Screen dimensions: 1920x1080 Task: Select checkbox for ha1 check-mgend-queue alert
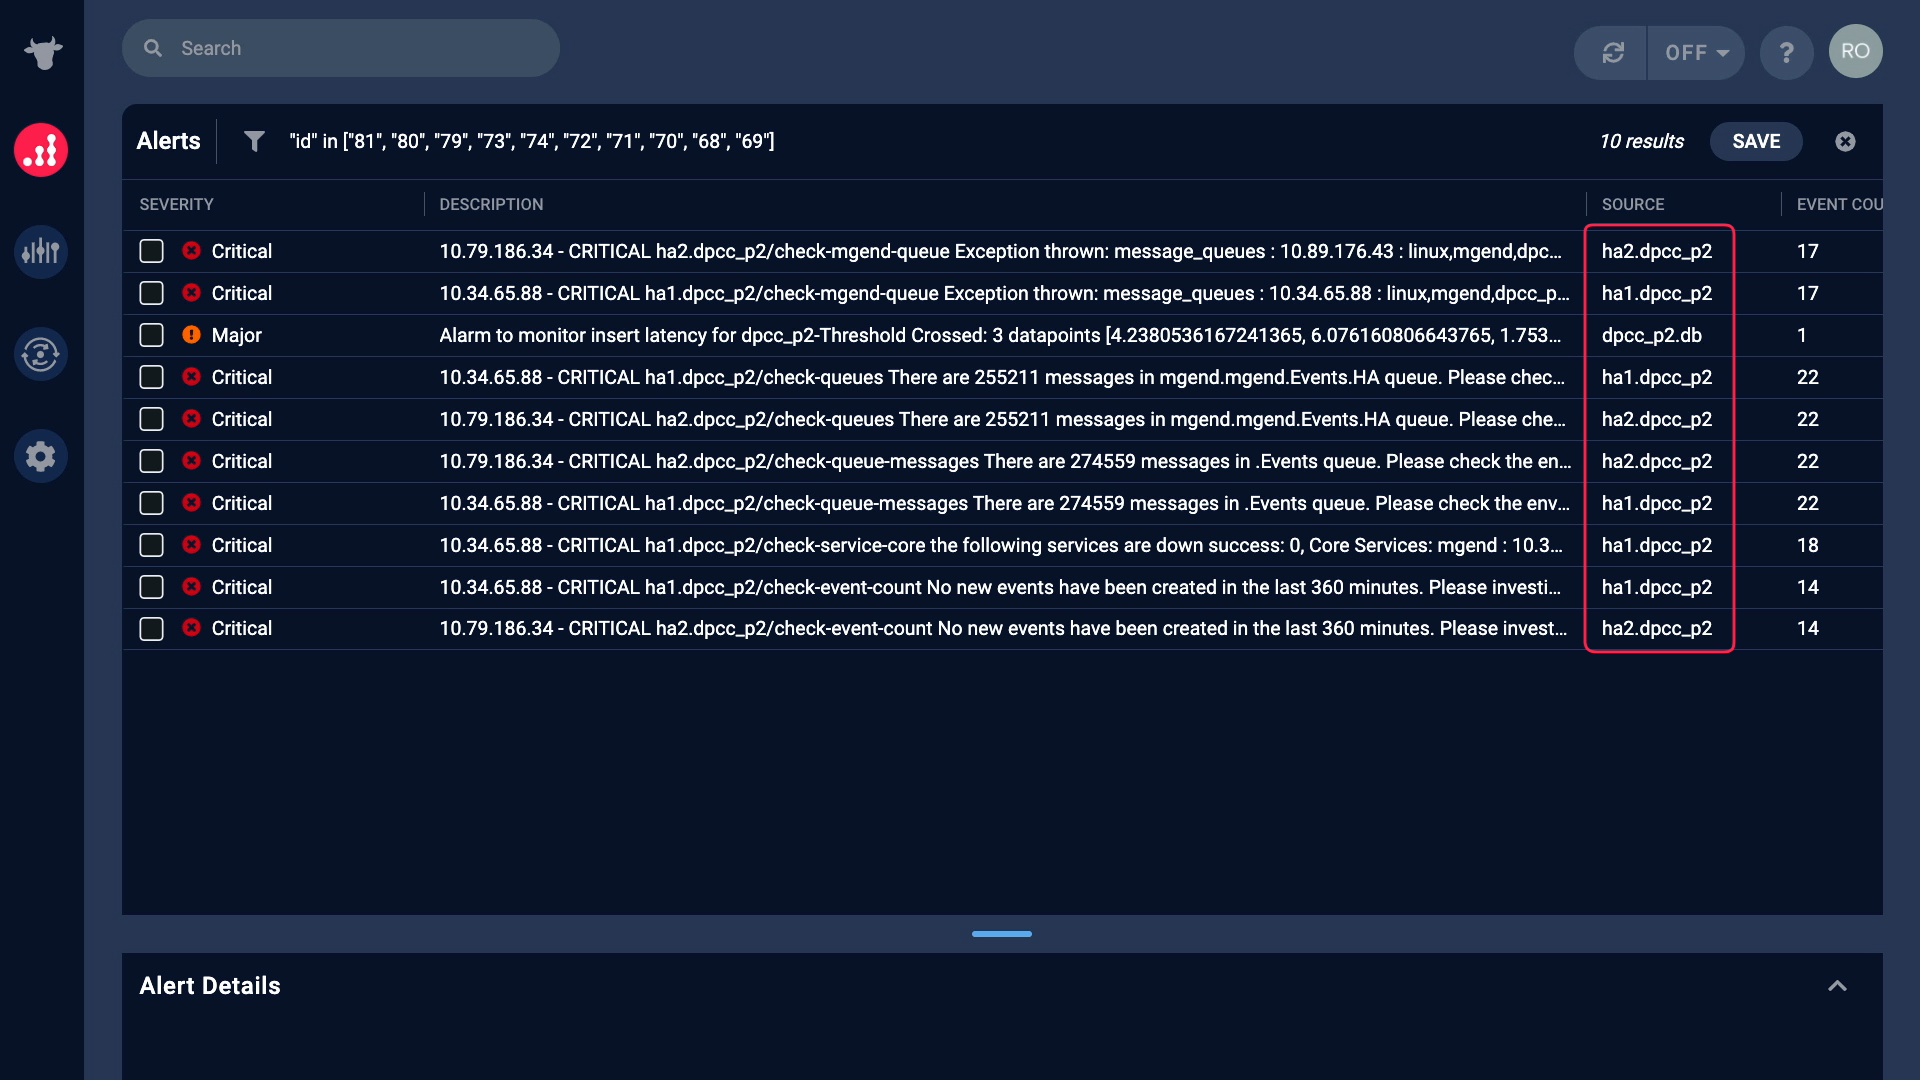[x=151, y=293]
